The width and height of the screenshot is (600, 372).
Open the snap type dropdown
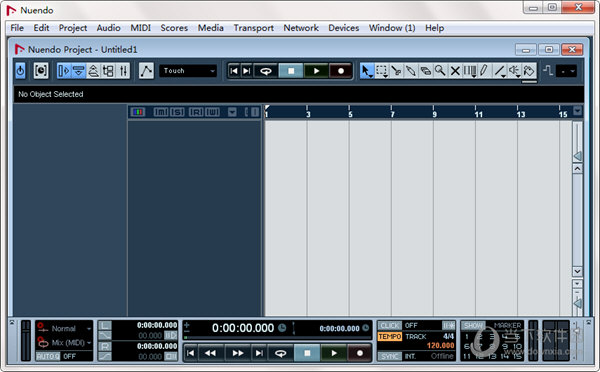coord(566,71)
